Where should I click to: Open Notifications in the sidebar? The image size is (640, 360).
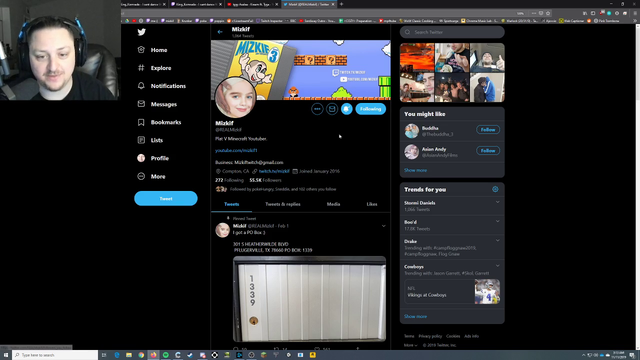162,86
